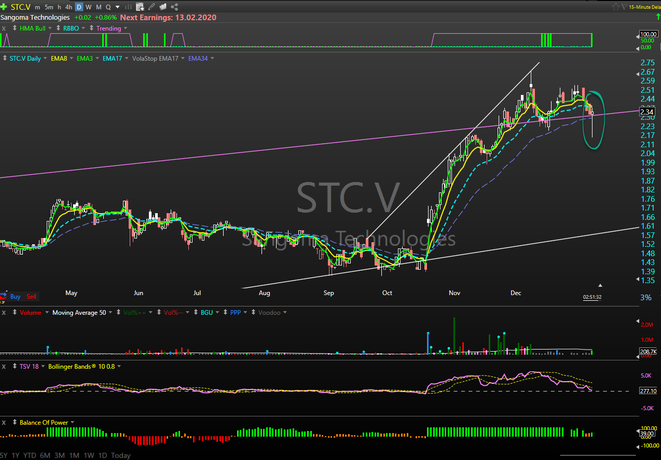Select the 1Y range tab
Viewport: 661px width, 460px height.
pyautogui.click(x=16, y=455)
